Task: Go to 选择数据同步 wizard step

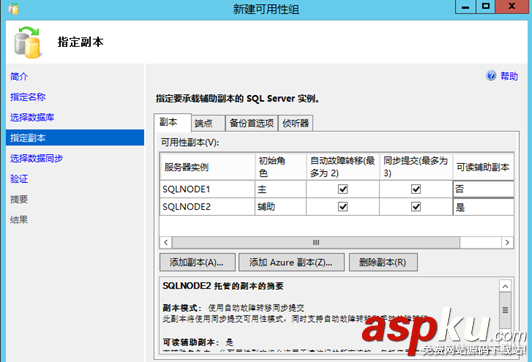Action: click(x=37, y=158)
